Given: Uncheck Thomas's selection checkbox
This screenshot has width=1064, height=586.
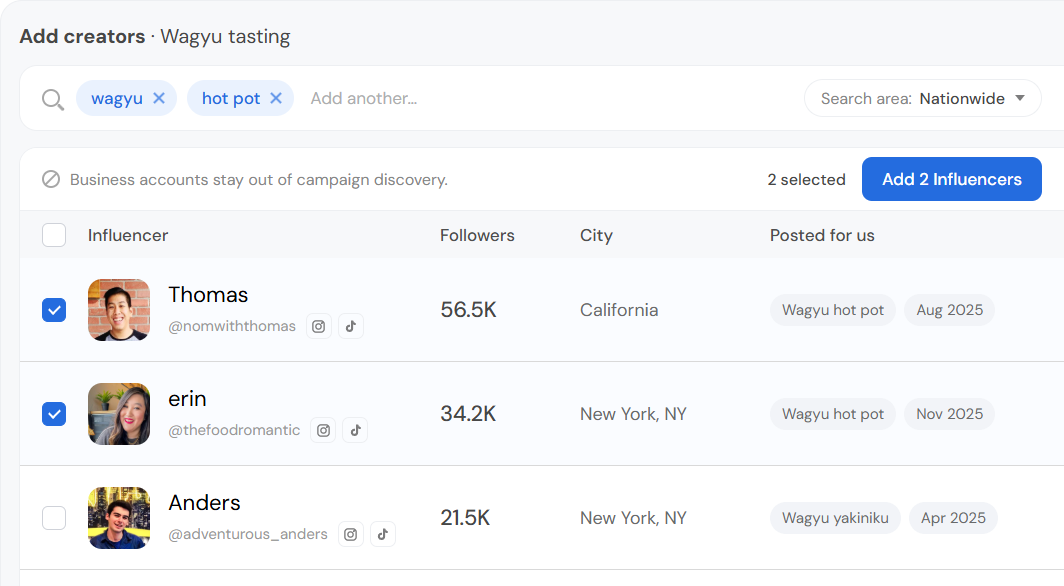Looking at the screenshot, I should (x=54, y=310).
